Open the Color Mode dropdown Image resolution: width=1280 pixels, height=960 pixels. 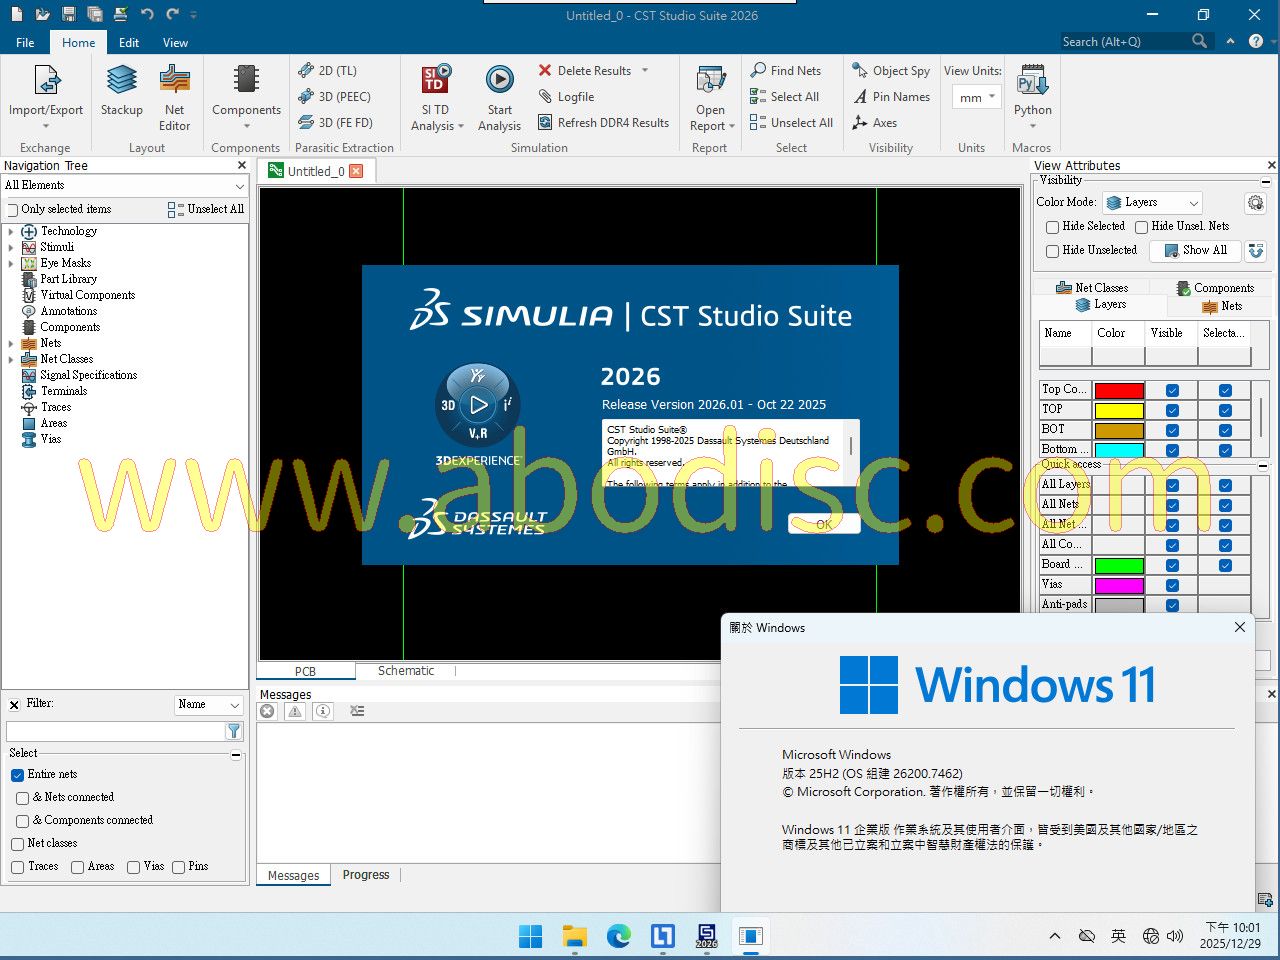[1151, 203]
